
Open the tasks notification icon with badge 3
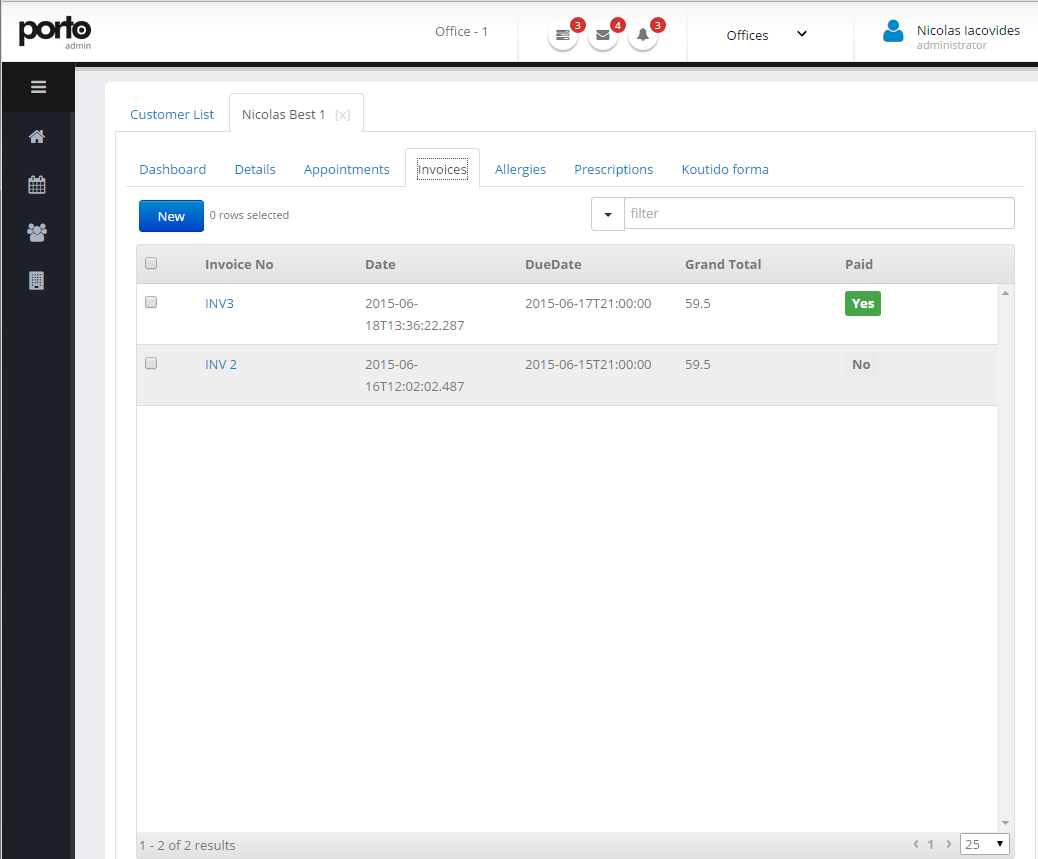[x=563, y=35]
